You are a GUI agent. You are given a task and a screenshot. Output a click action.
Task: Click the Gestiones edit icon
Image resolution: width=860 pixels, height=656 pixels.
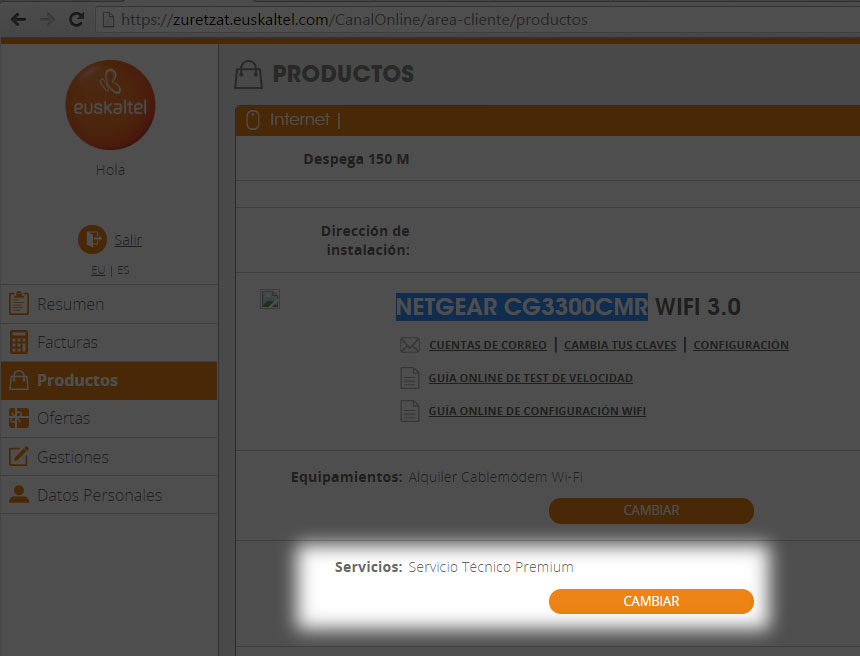(x=19, y=456)
